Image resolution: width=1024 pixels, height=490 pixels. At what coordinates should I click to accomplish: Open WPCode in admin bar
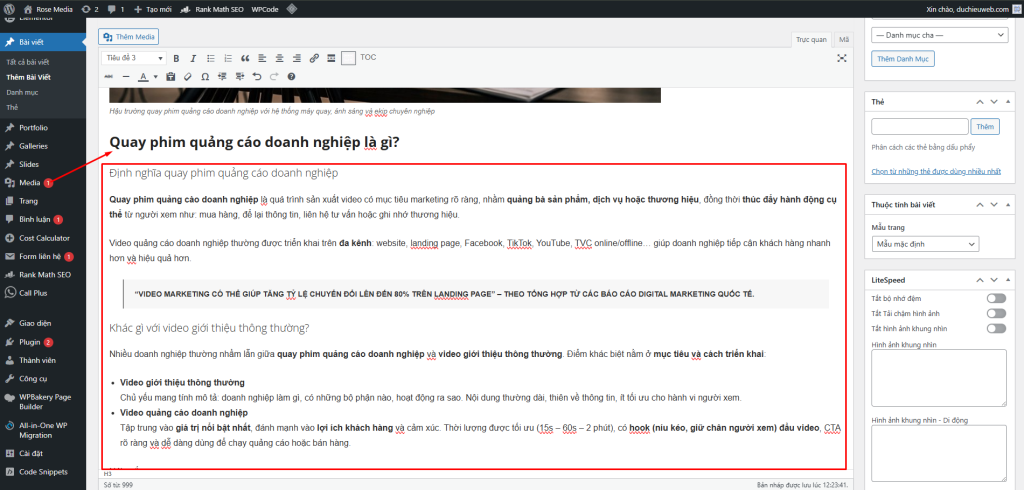tap(263, 9)
